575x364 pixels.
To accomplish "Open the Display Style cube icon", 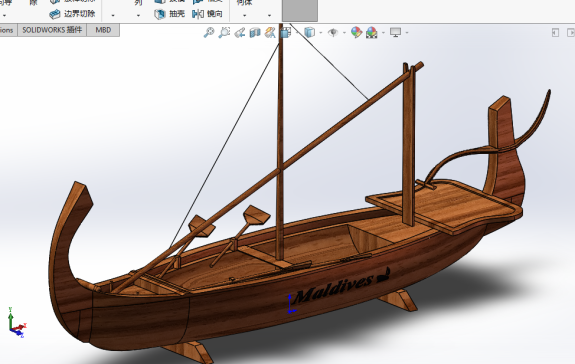I will click(310, 32).
